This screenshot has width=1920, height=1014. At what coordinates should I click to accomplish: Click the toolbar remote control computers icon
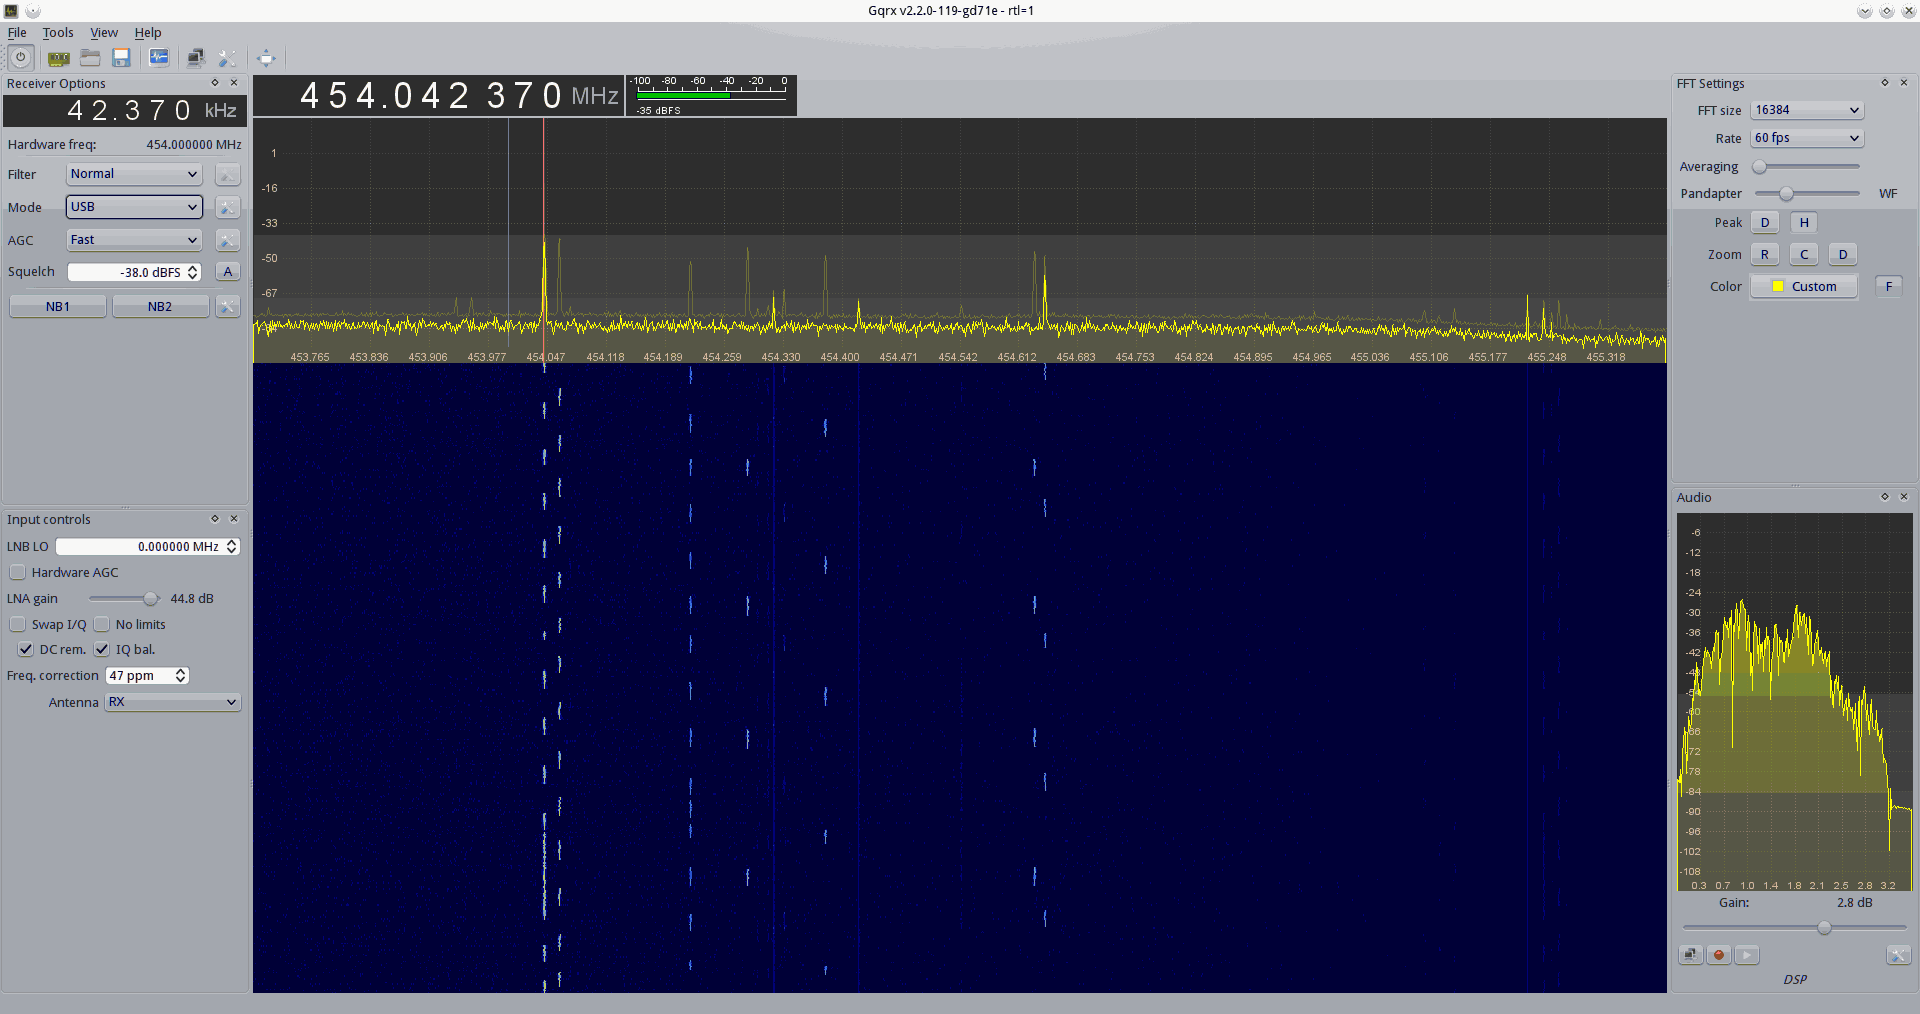[x=196, y=58]
